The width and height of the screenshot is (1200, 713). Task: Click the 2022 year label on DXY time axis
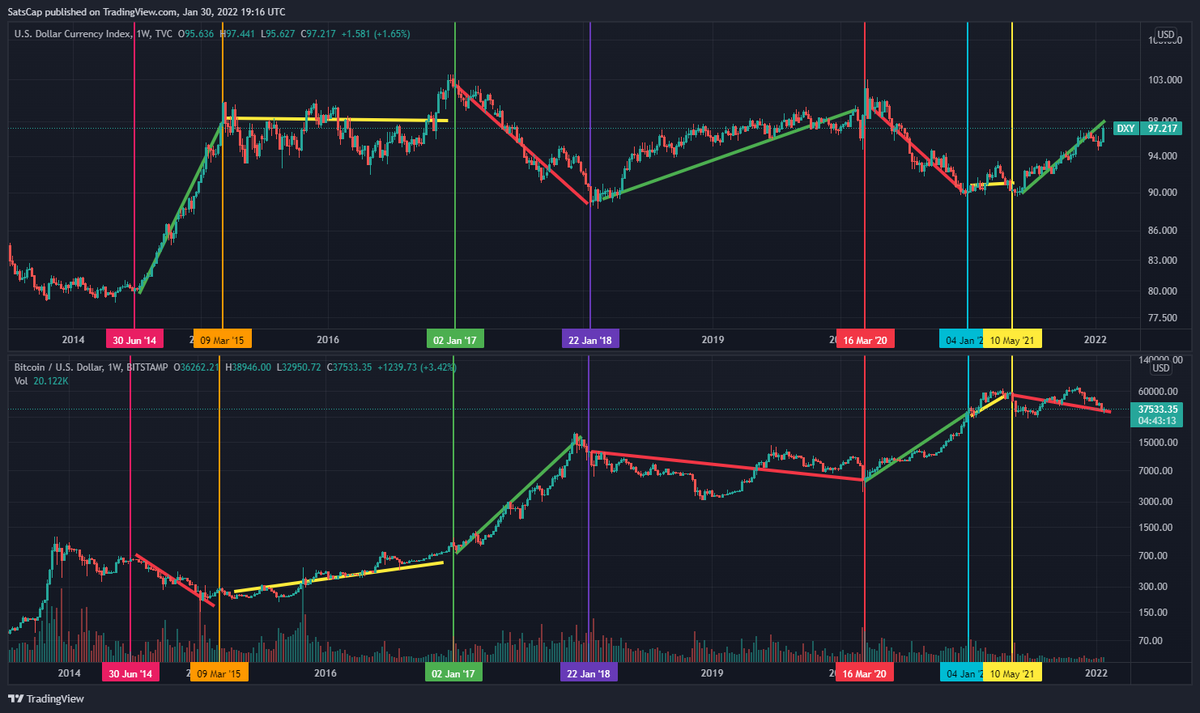pos(1098,340)
